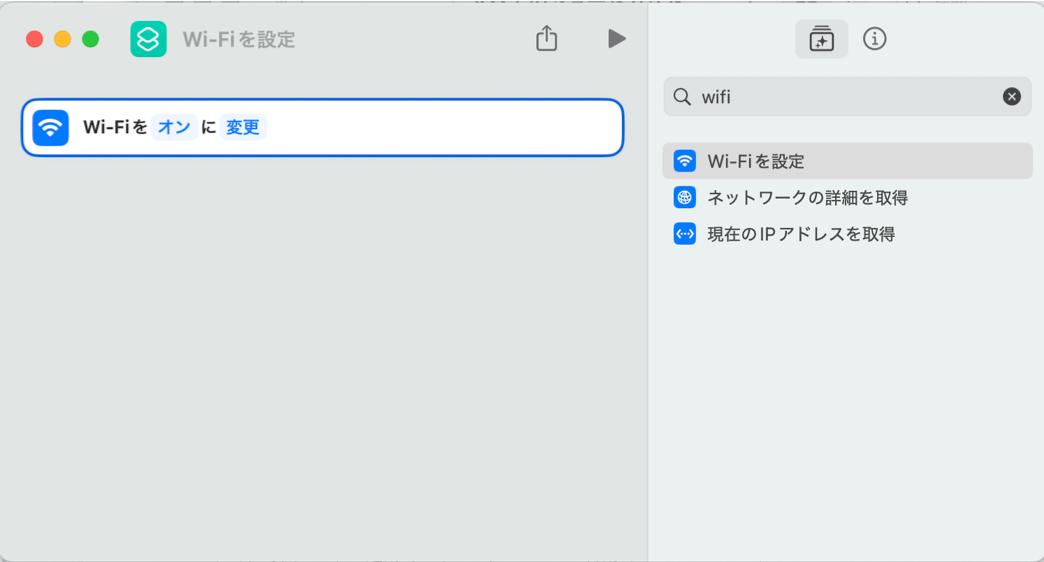The height and width of the screenshot is (562, 1044).
Task: Click the globe network details icon
Action: click(x=684, y=198)
